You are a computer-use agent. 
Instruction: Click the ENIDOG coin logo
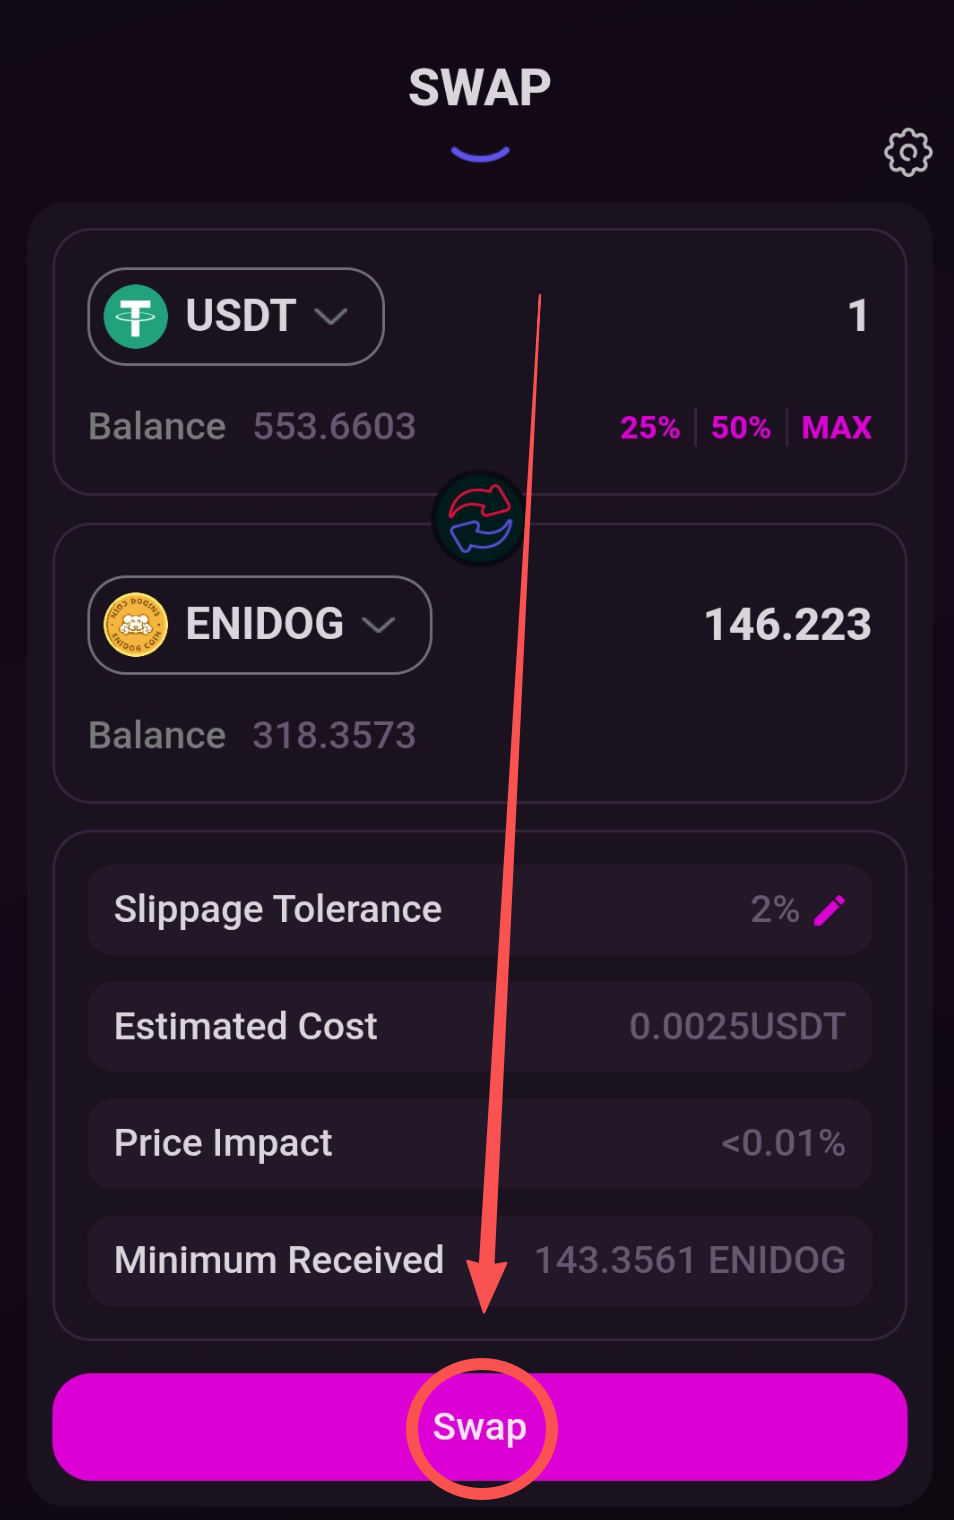136,625
